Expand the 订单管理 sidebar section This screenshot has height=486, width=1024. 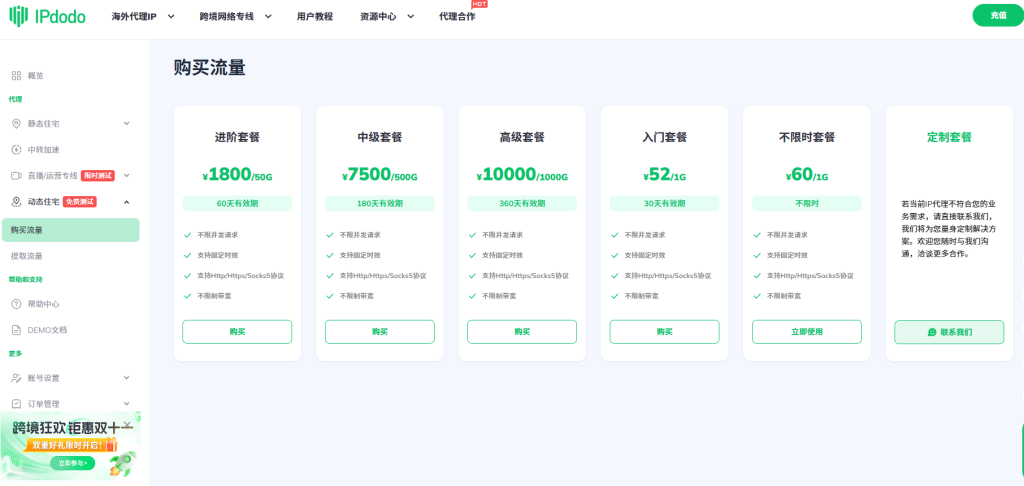[126, 404]
